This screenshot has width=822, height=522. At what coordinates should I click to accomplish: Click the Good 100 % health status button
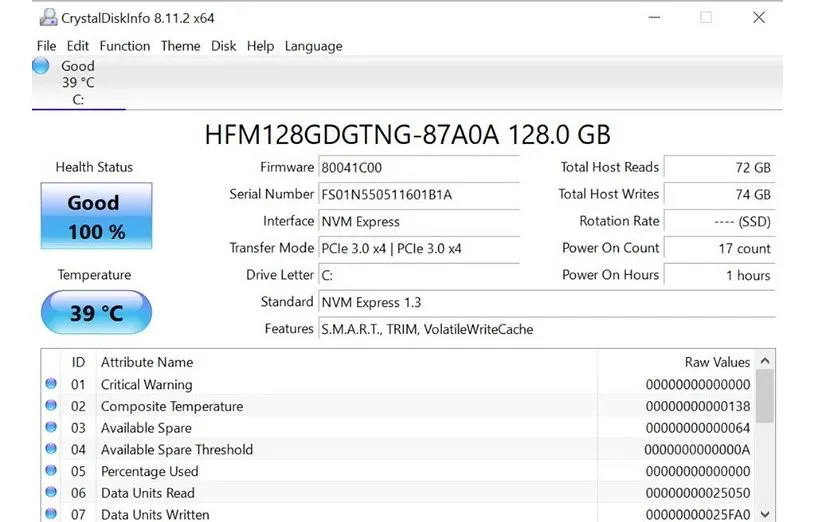click(x=96, y=216)
